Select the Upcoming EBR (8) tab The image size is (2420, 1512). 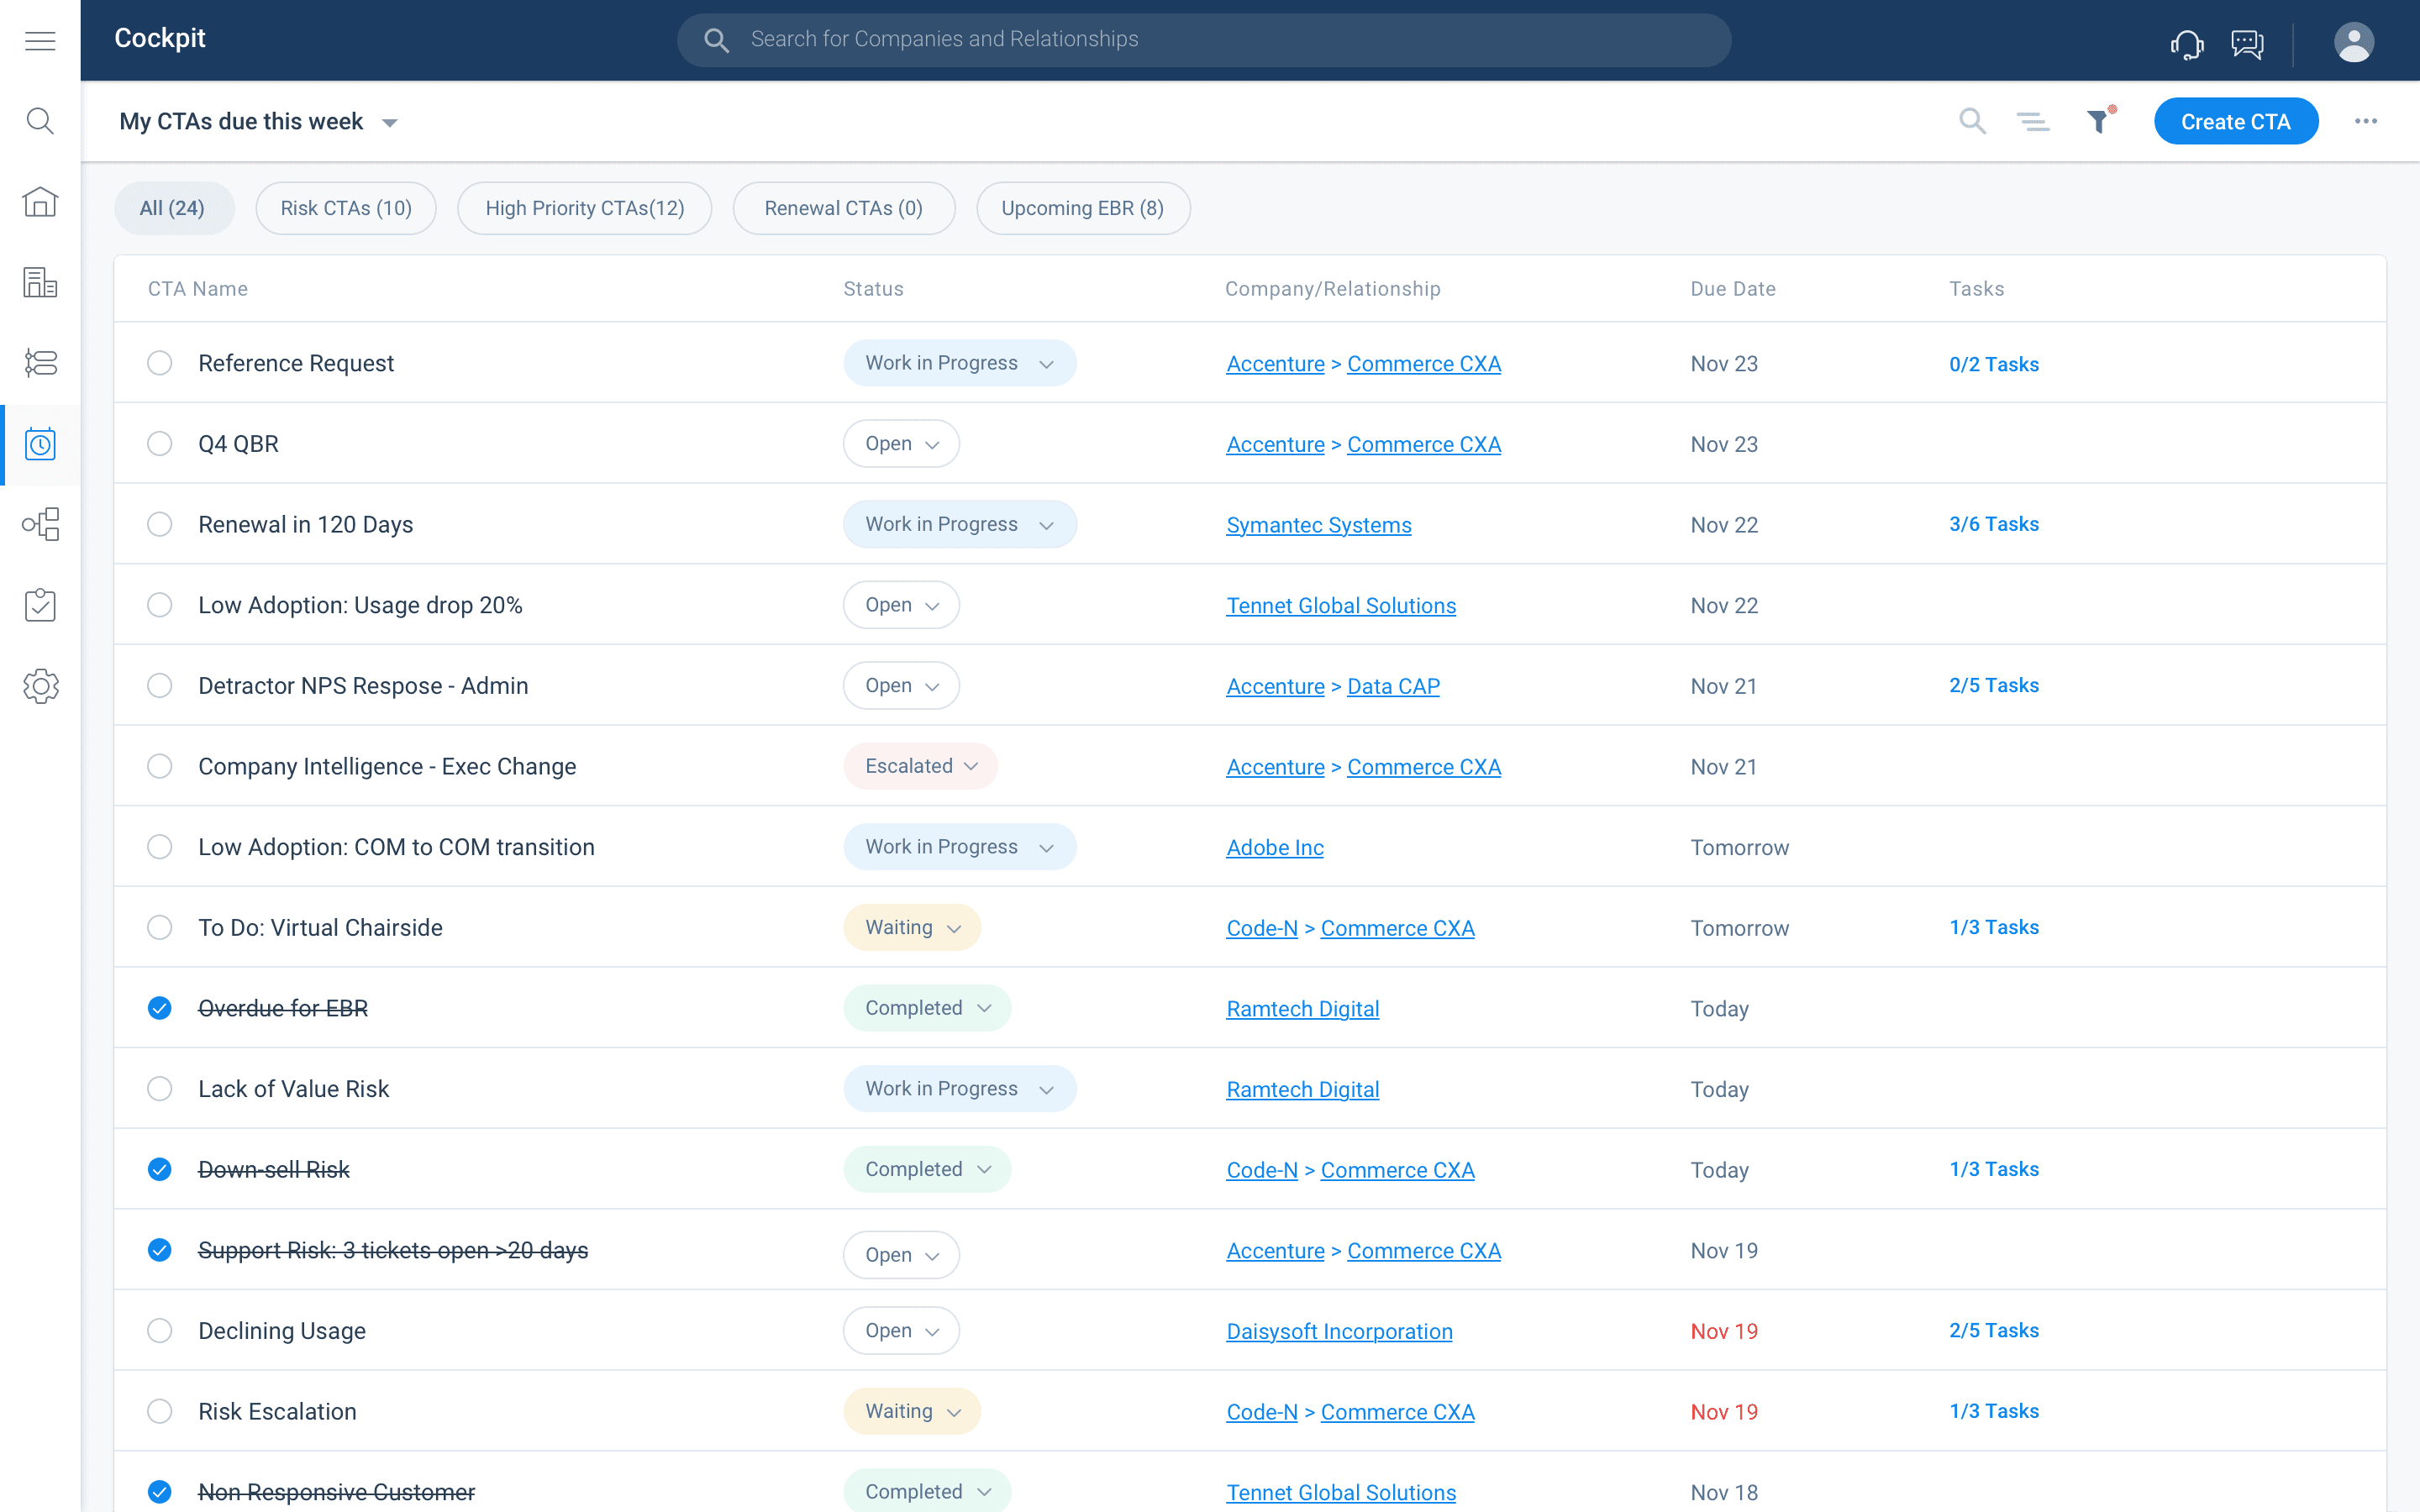tap(1082, 208)
